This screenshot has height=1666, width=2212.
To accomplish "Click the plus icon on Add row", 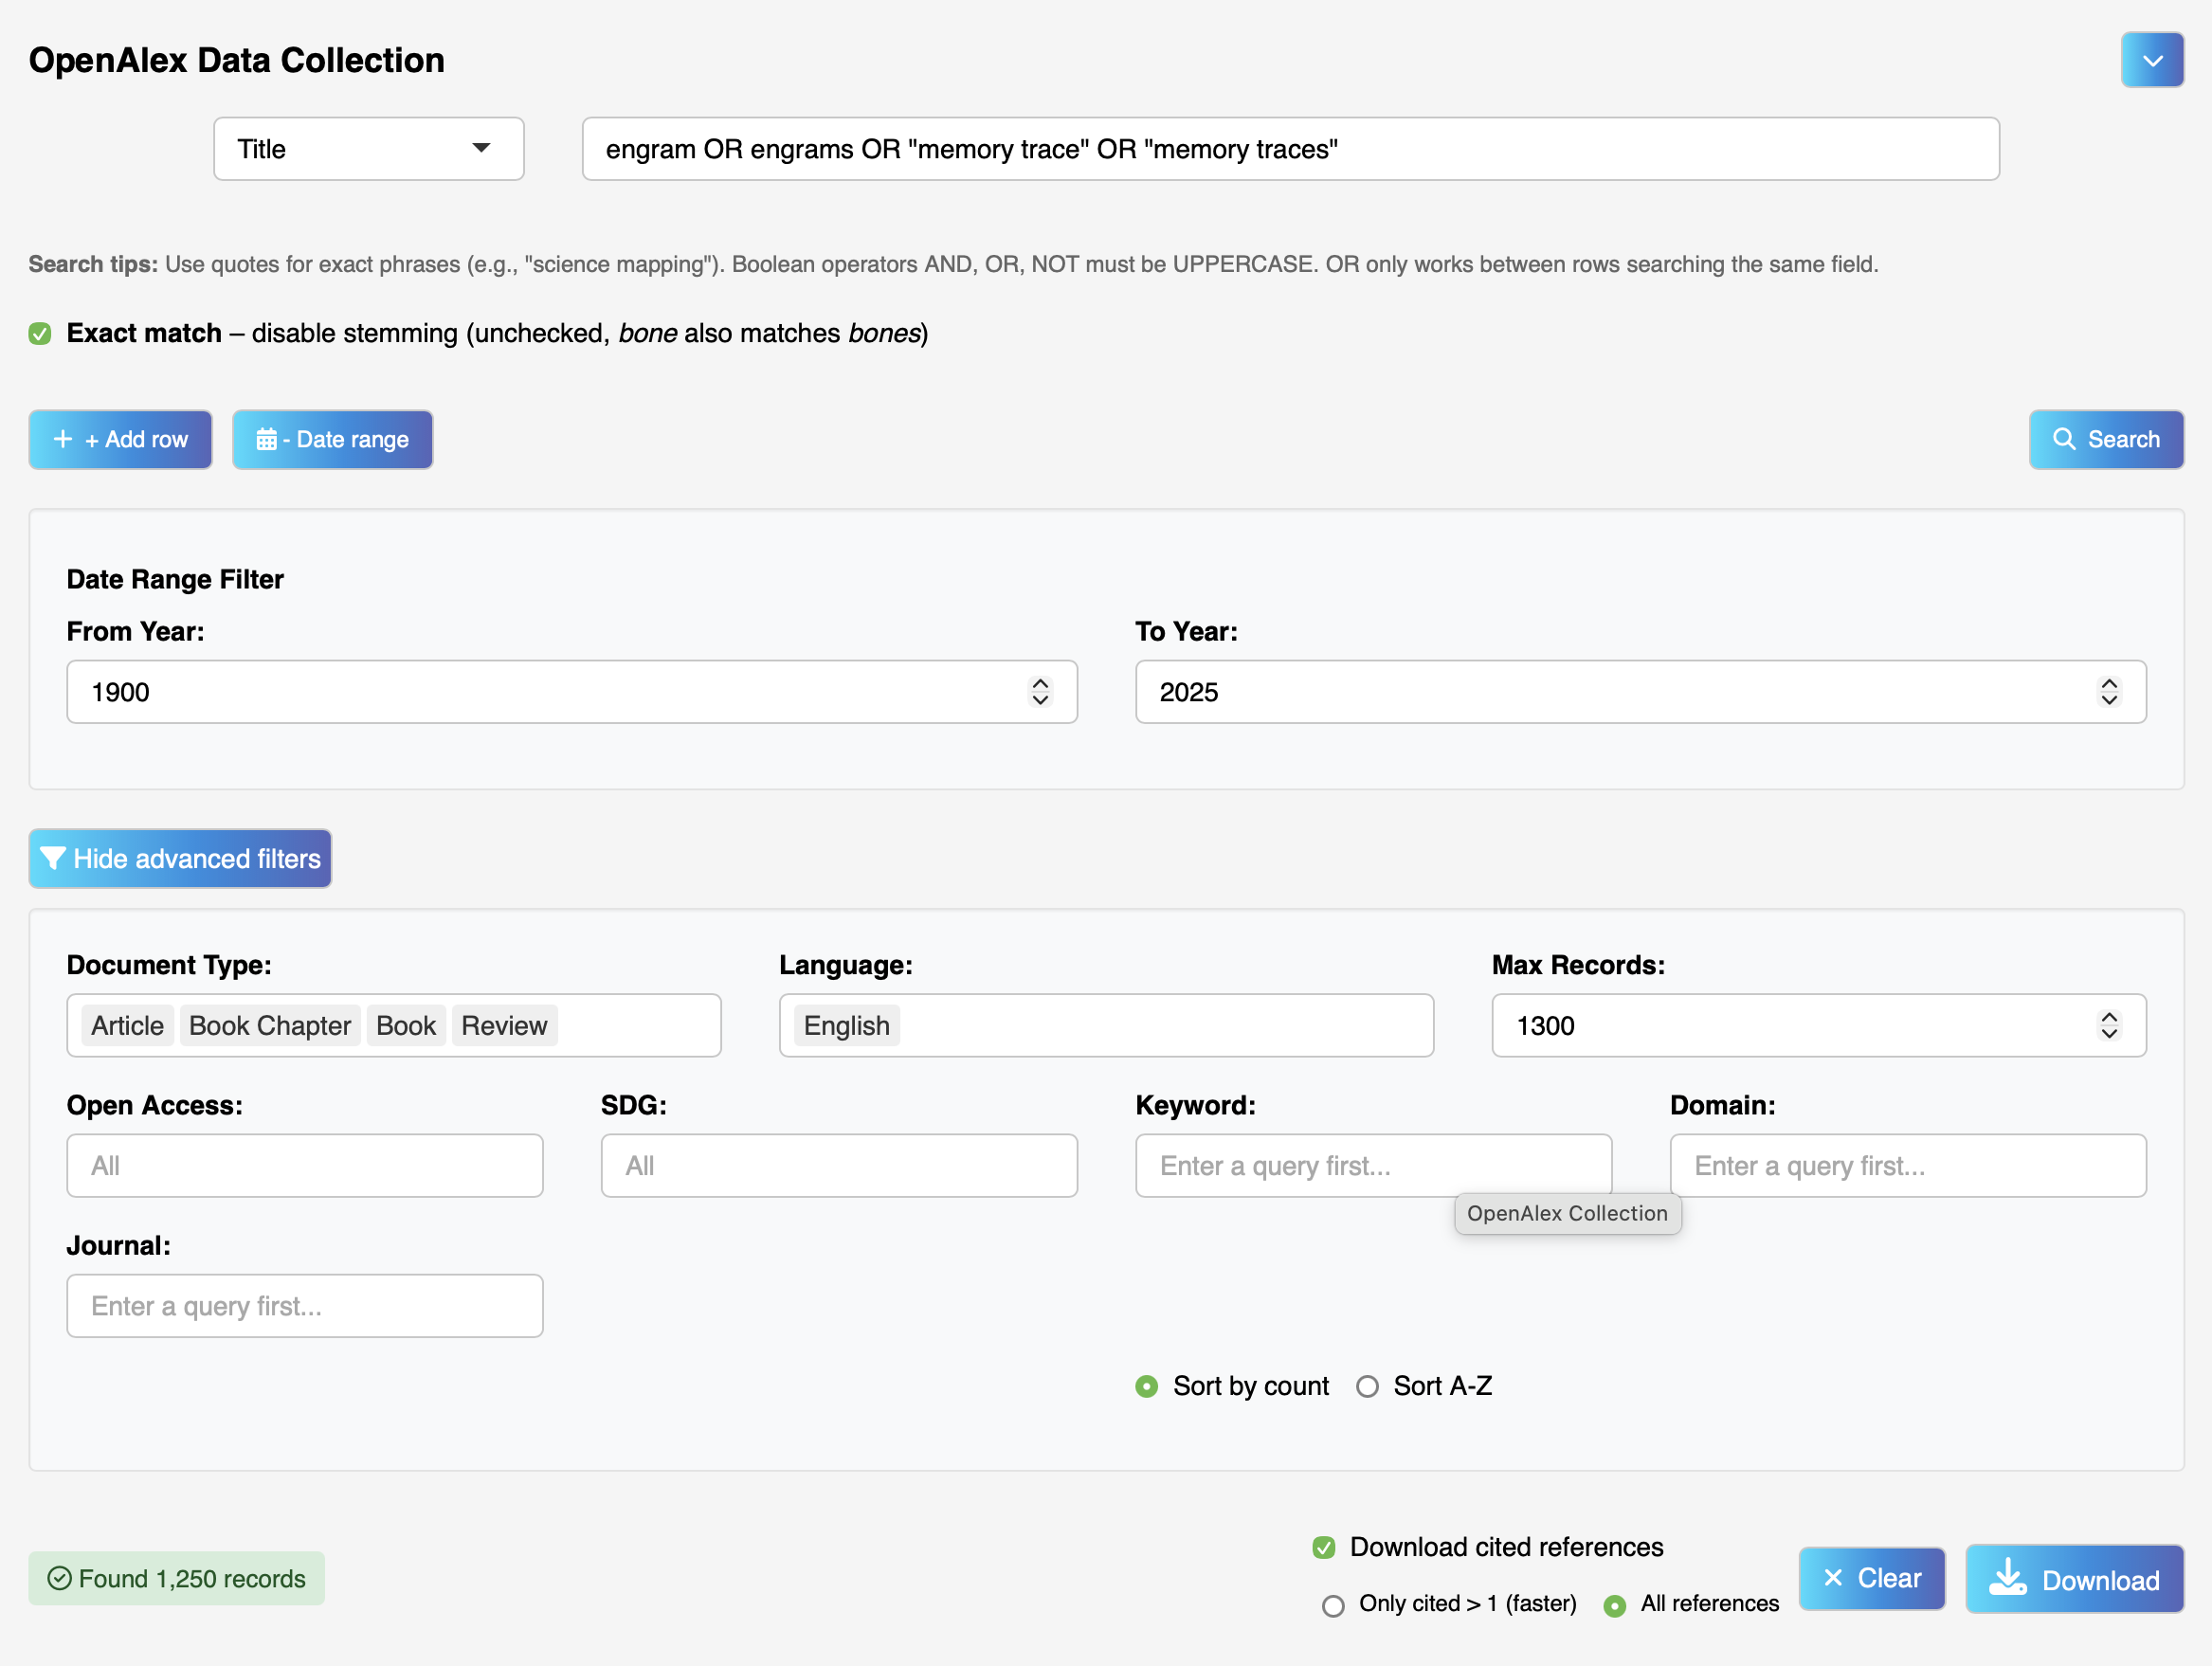I will 63,439.
